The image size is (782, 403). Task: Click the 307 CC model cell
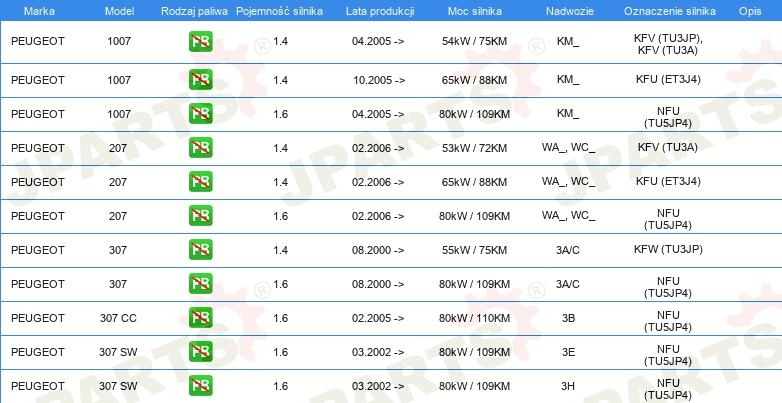tap(118, 318)
